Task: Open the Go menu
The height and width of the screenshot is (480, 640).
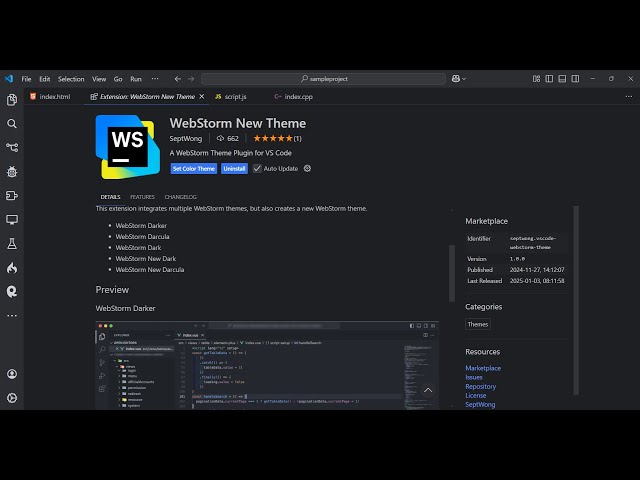Action: tap(118, 79)
